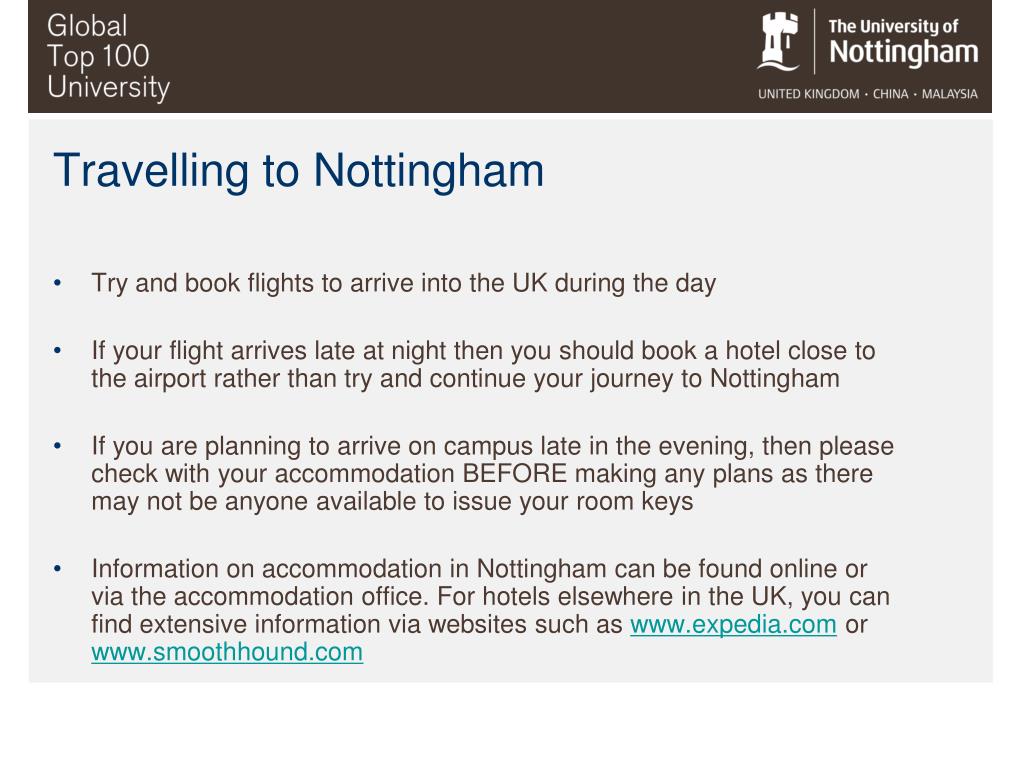This screenshot has width=1024, height=768.
Task: Click the 'Travelling to Nottingham' slide title
Action: [x=298, y=170]
